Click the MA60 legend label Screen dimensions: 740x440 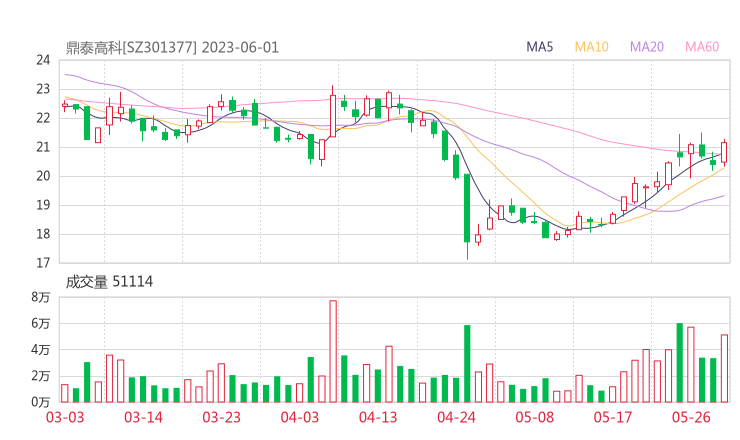pyautogui.click(x=702, y=47)
